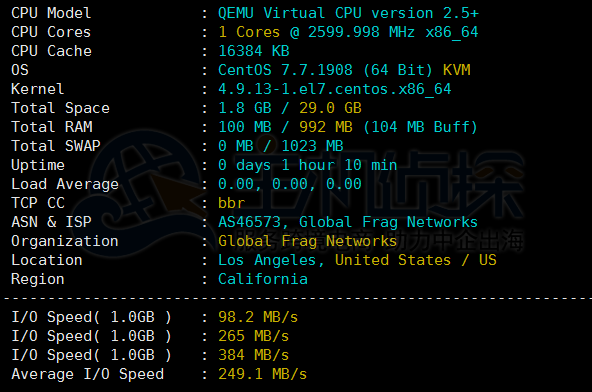Select the Total SWAP 1023 MB value

[312, 146]
